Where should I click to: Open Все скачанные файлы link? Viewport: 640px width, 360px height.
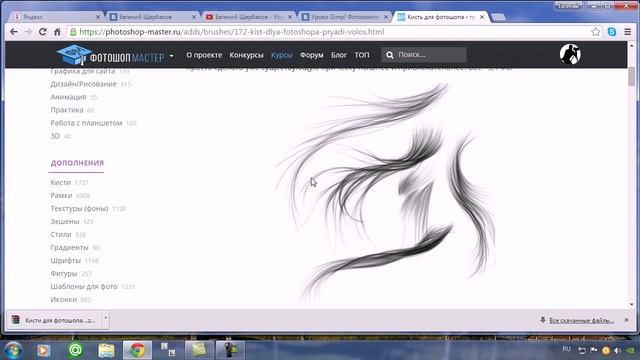point(581,320)
